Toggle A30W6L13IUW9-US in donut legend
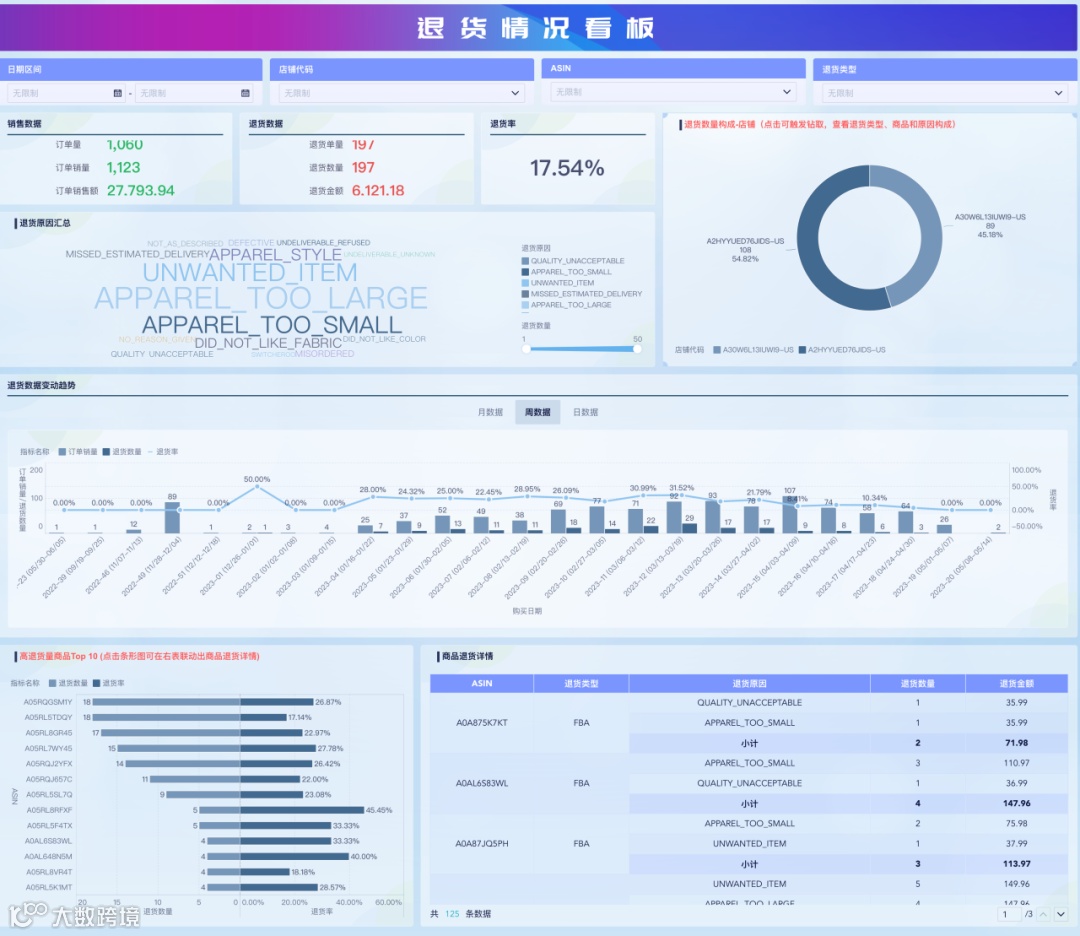The height and width of the screenshot is (936, 1080). 753,350
